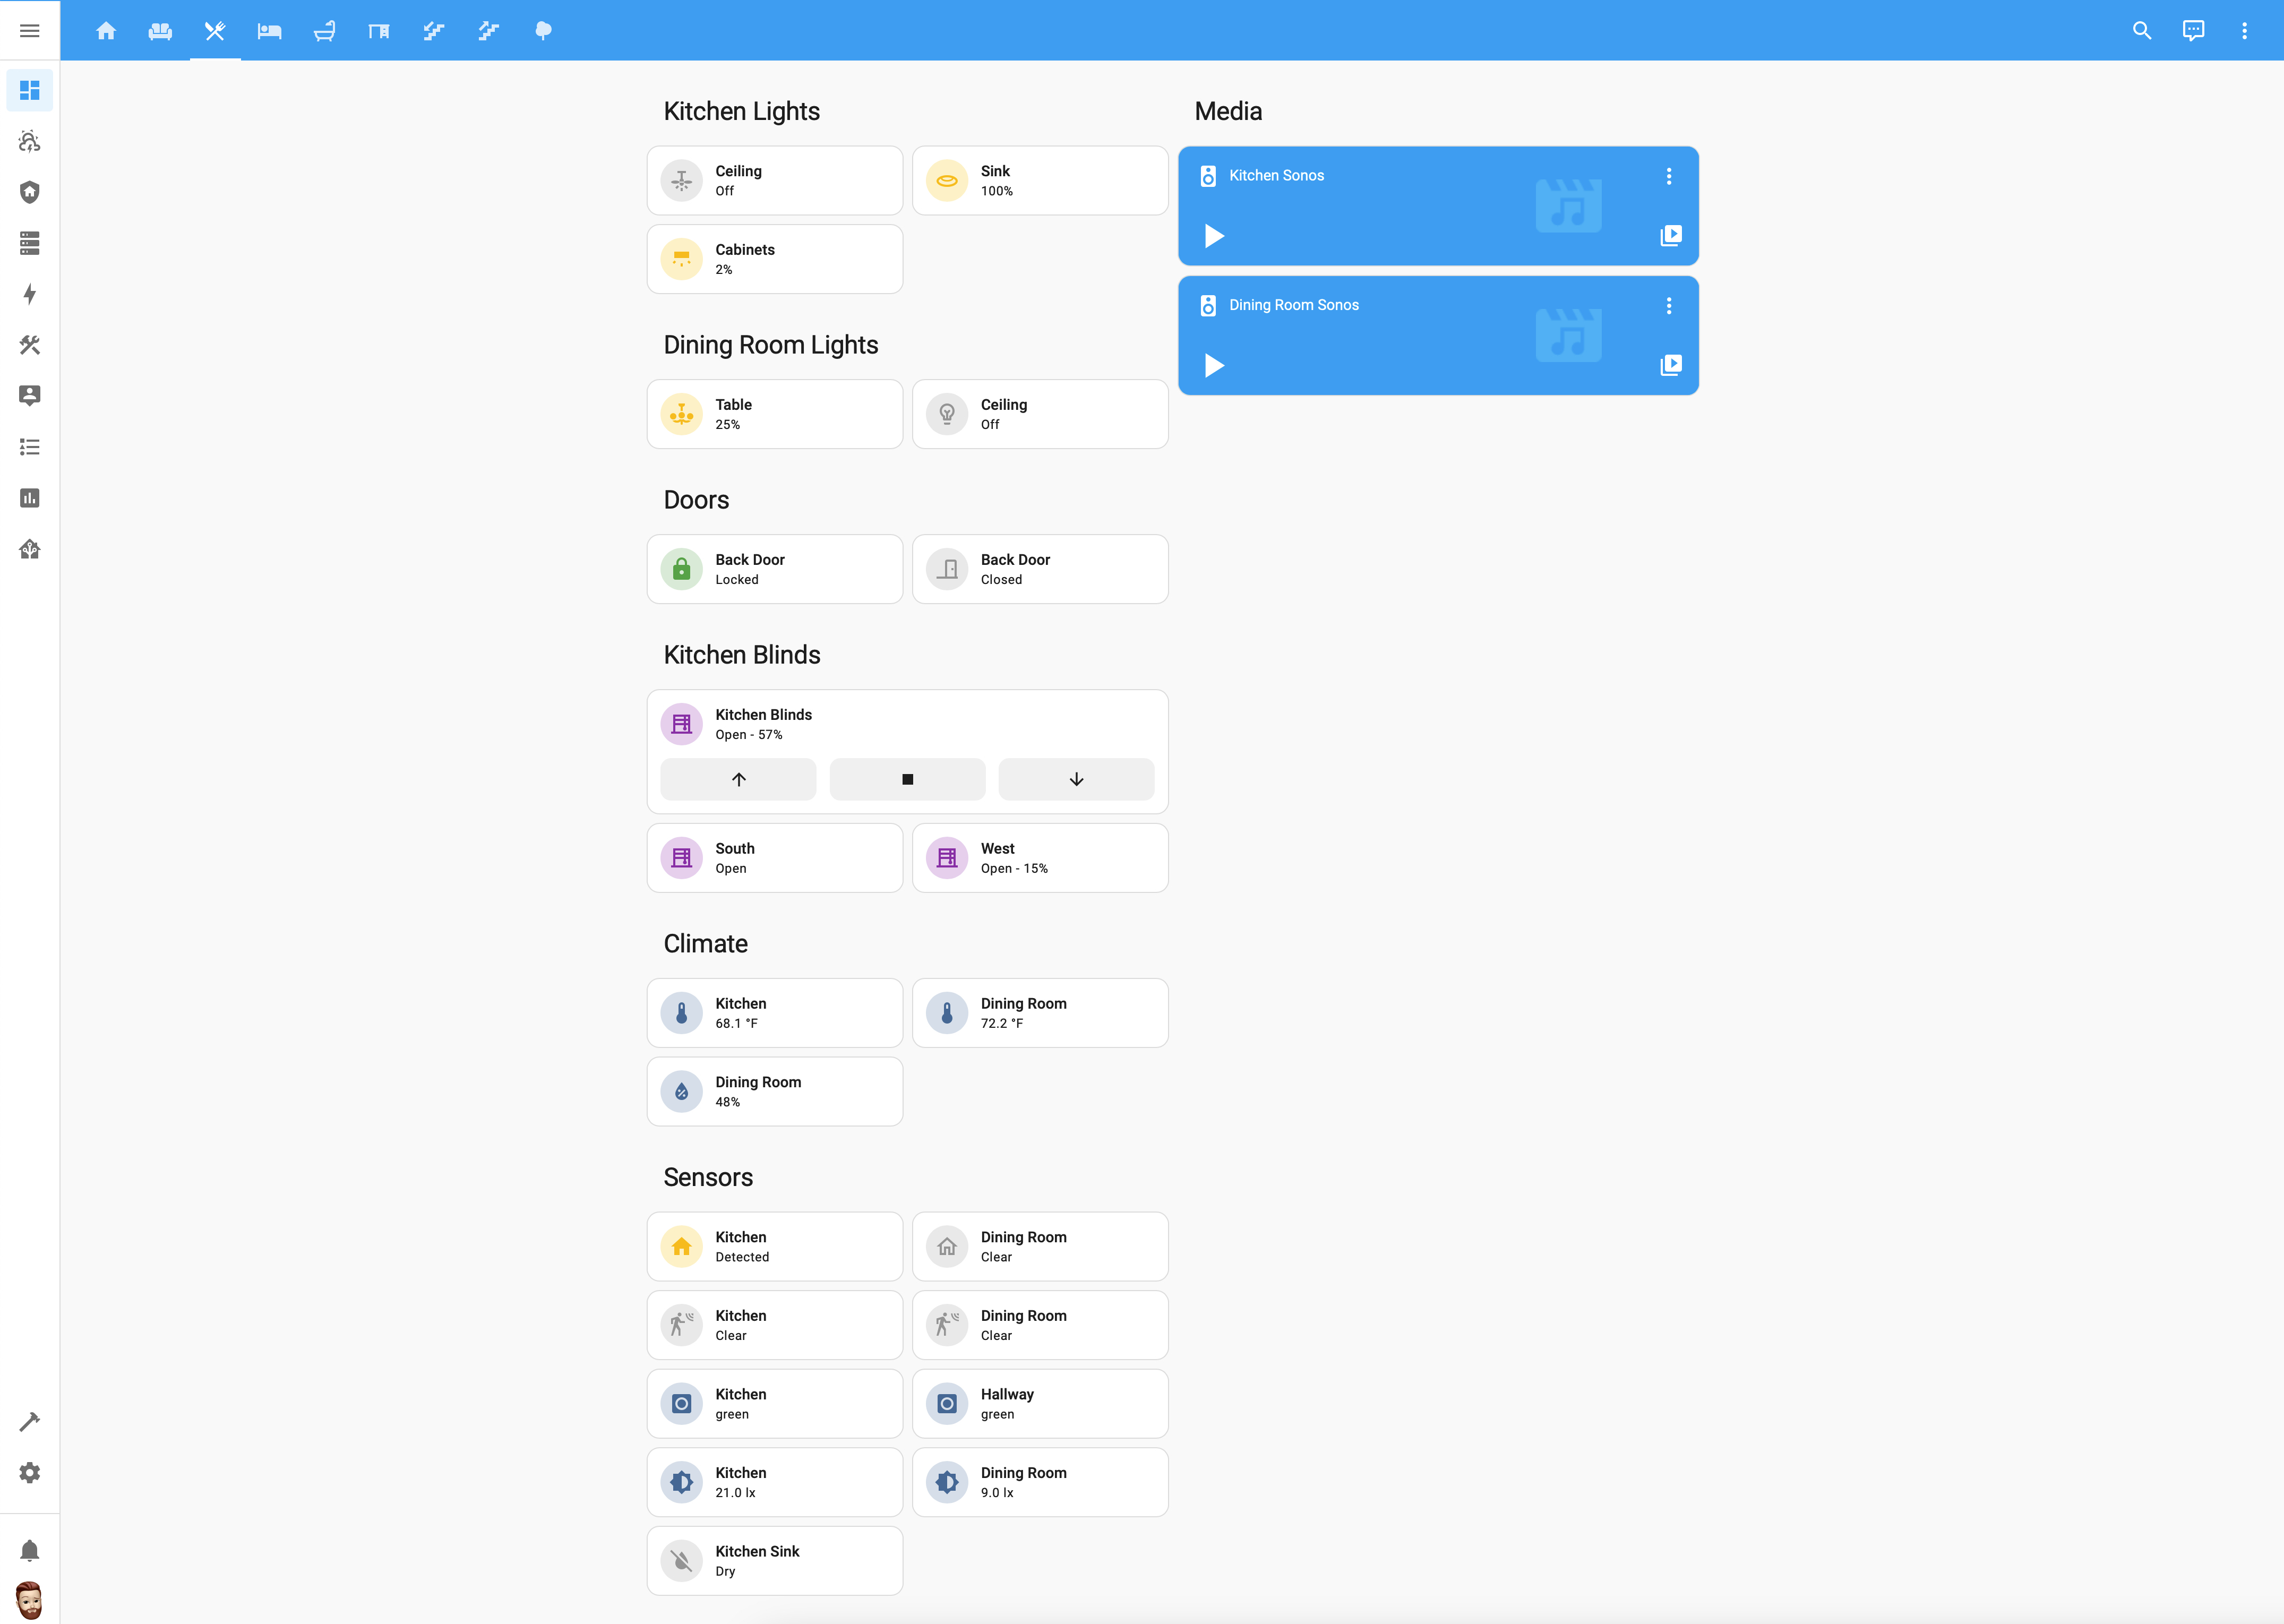The height and width of the screenshot is (1624, 2284).
Task: Play the Kitchen Sonos media player
Action: tap(1214, 236)
